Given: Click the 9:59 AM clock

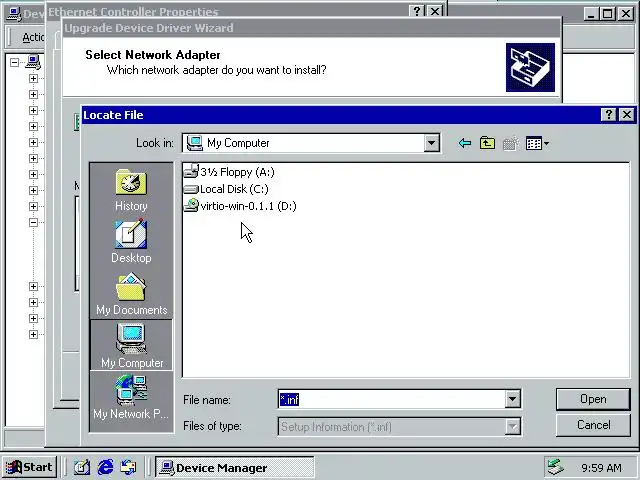Looking at the screenshot, I should pyautogui.click(x=601, y=468).
